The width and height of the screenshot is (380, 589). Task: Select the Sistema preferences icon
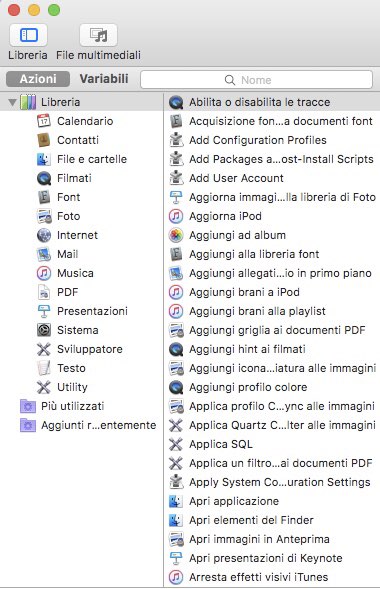pos(44,330)
